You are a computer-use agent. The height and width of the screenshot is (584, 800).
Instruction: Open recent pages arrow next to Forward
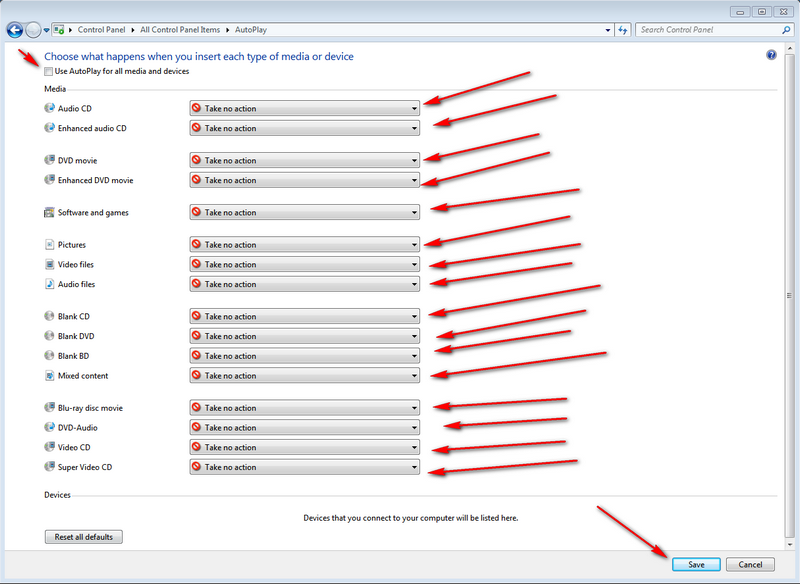point(46,30)
